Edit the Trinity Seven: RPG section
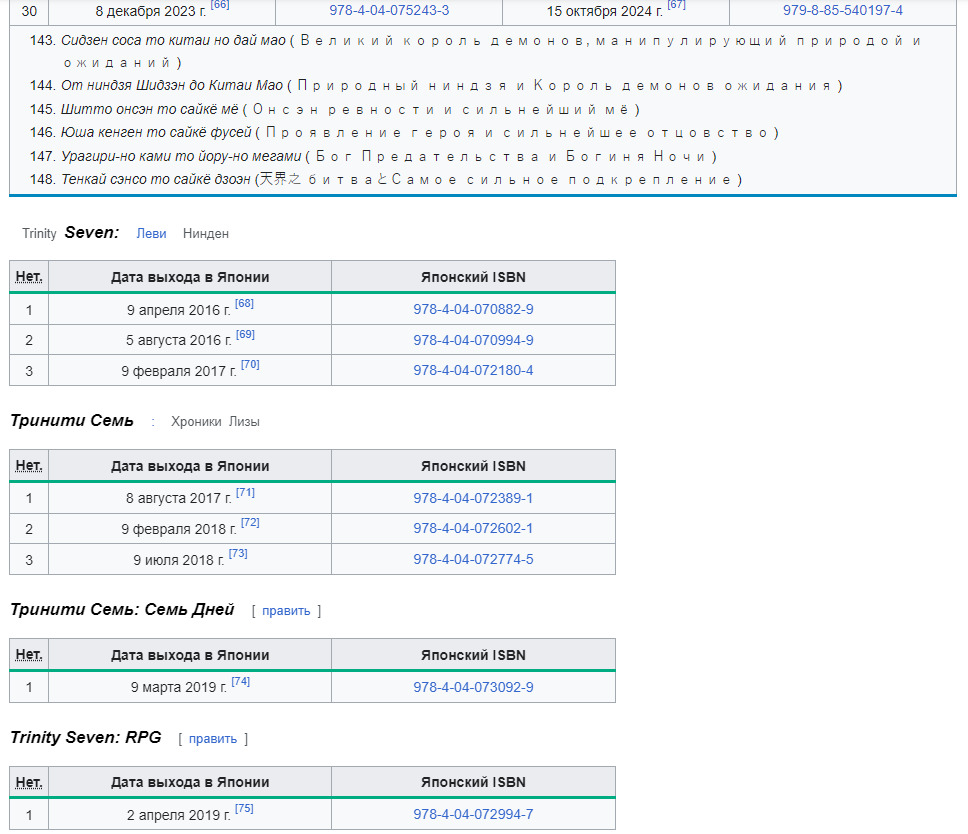 [x=213, y=739]
